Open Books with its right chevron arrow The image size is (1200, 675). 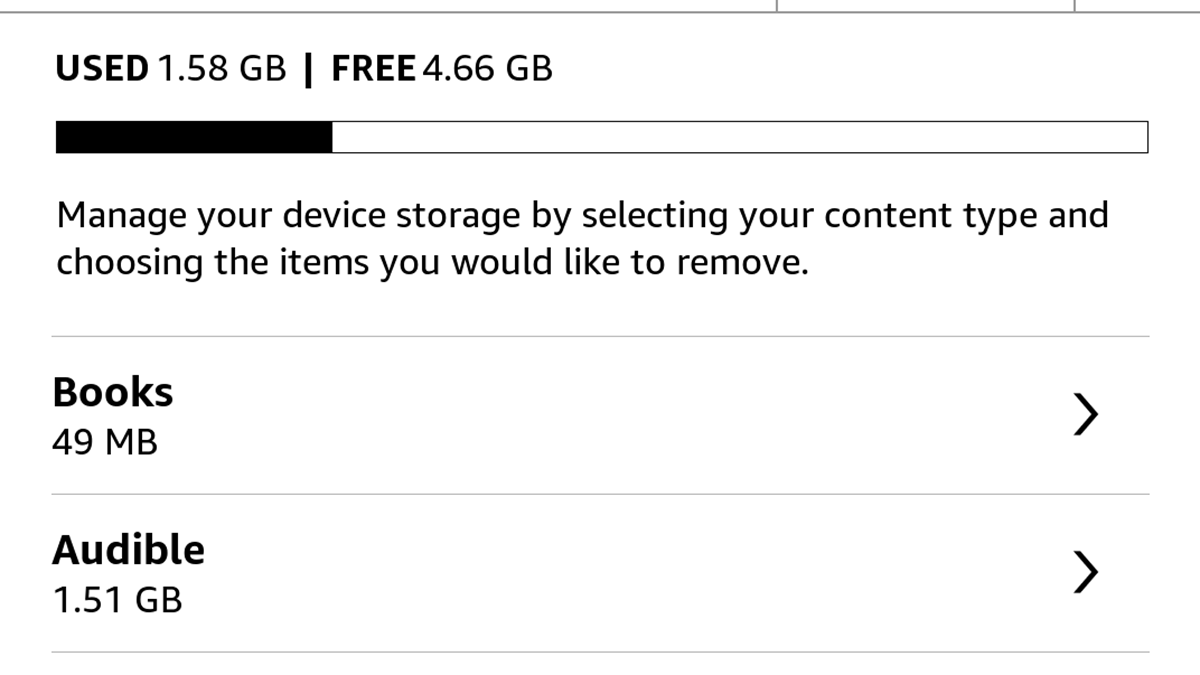1086,415
